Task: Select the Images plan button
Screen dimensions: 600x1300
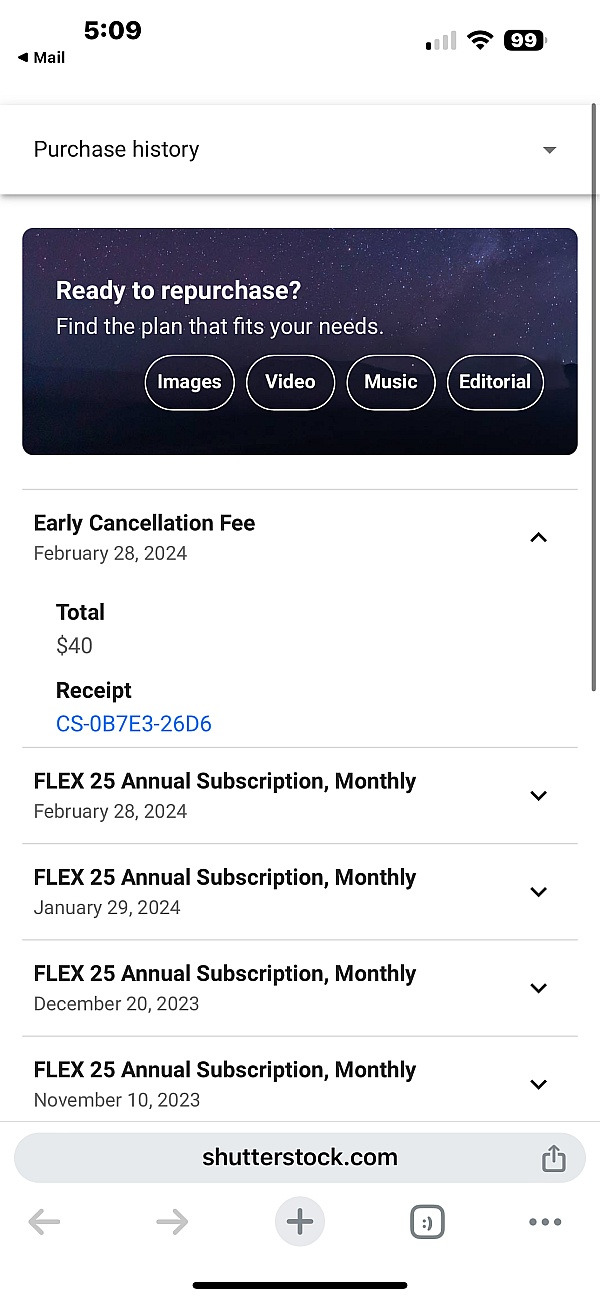Action: click(x=189, y=382)
